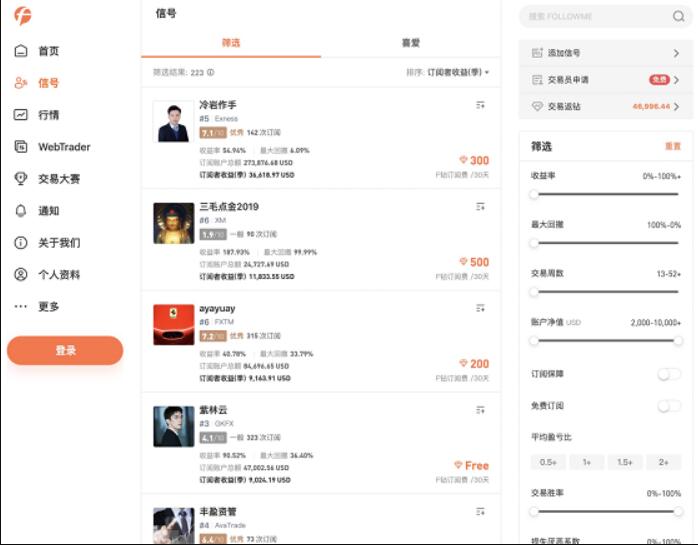698x545 pixels.
Task: Select the 2+ profit-loss ratio option
Action: [664, 462]
